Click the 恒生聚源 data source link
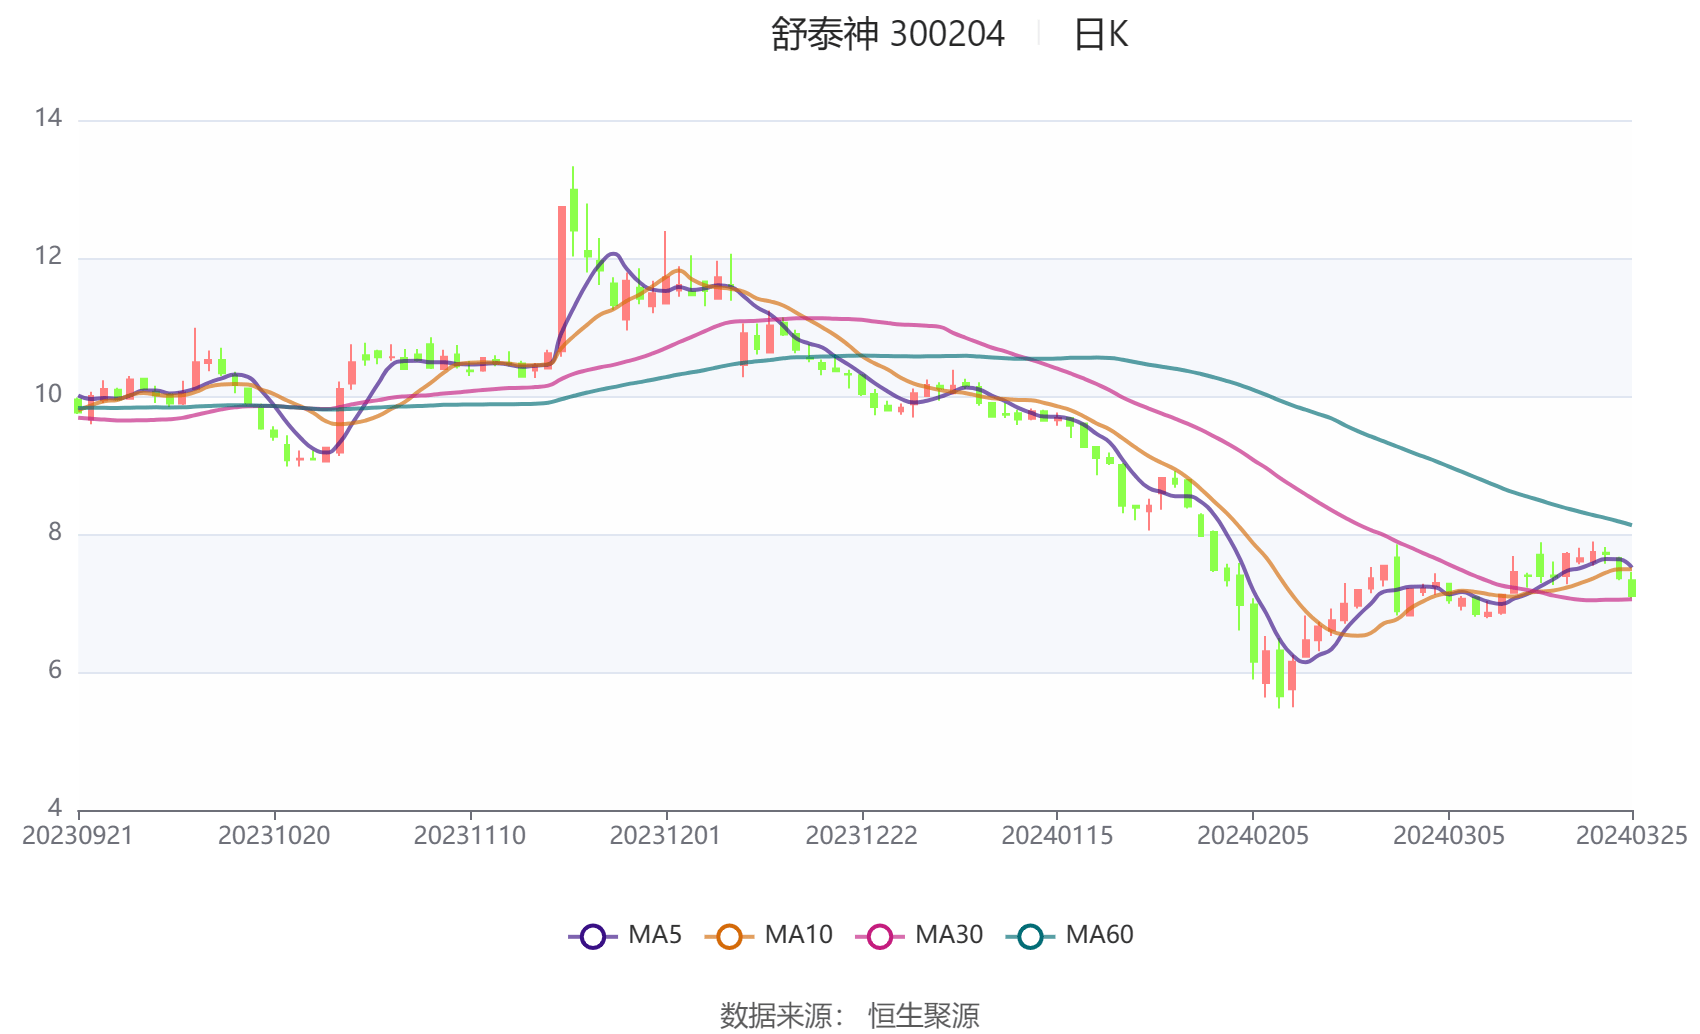The height and width of the screenshot is (1034, 1700). pyautogui.click(x=922, y=1014)
